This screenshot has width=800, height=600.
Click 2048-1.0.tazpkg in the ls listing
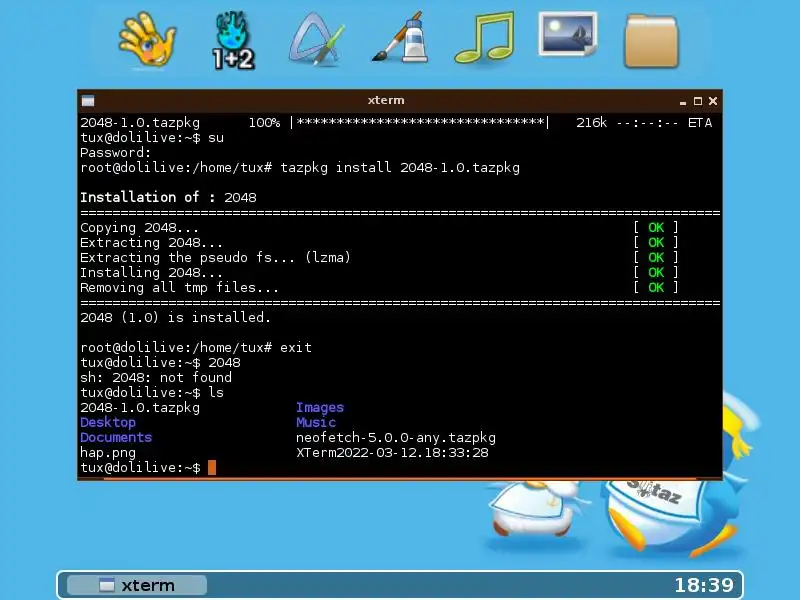140,408
